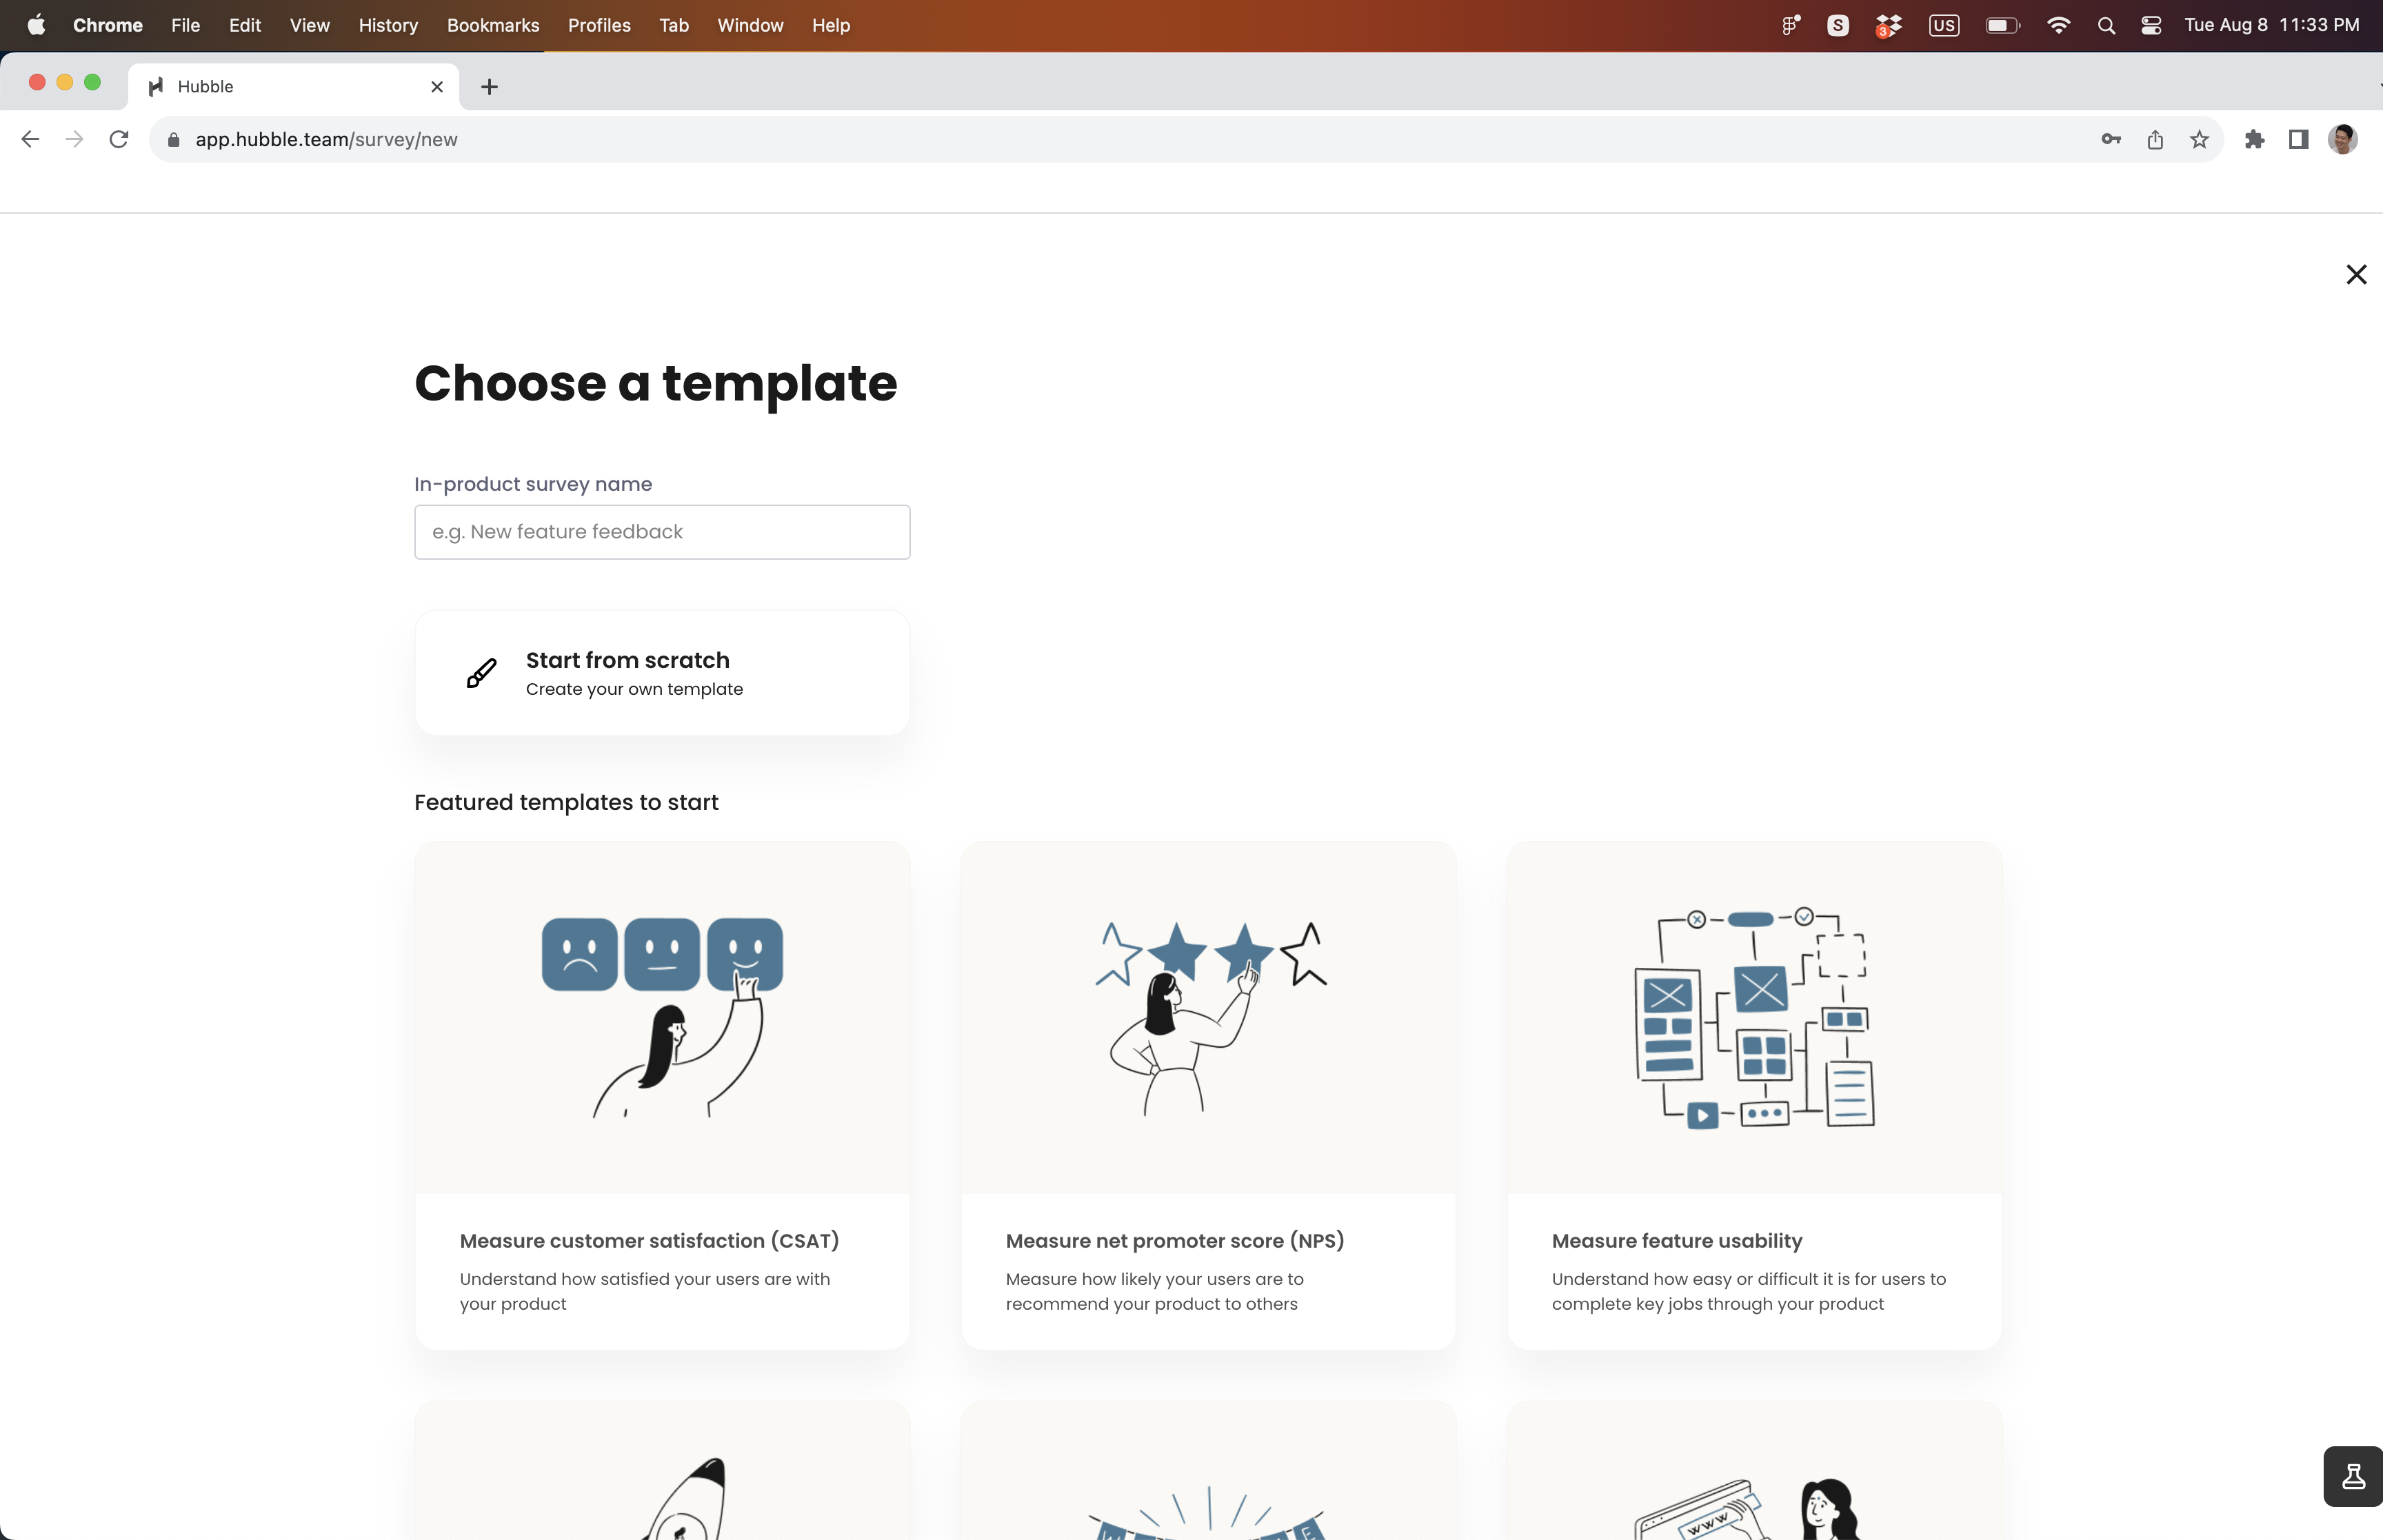Click the address bar URL app.hubble.team/survey/new
The height and width of the screenshot is (1540, 2383).
[326, 139]
